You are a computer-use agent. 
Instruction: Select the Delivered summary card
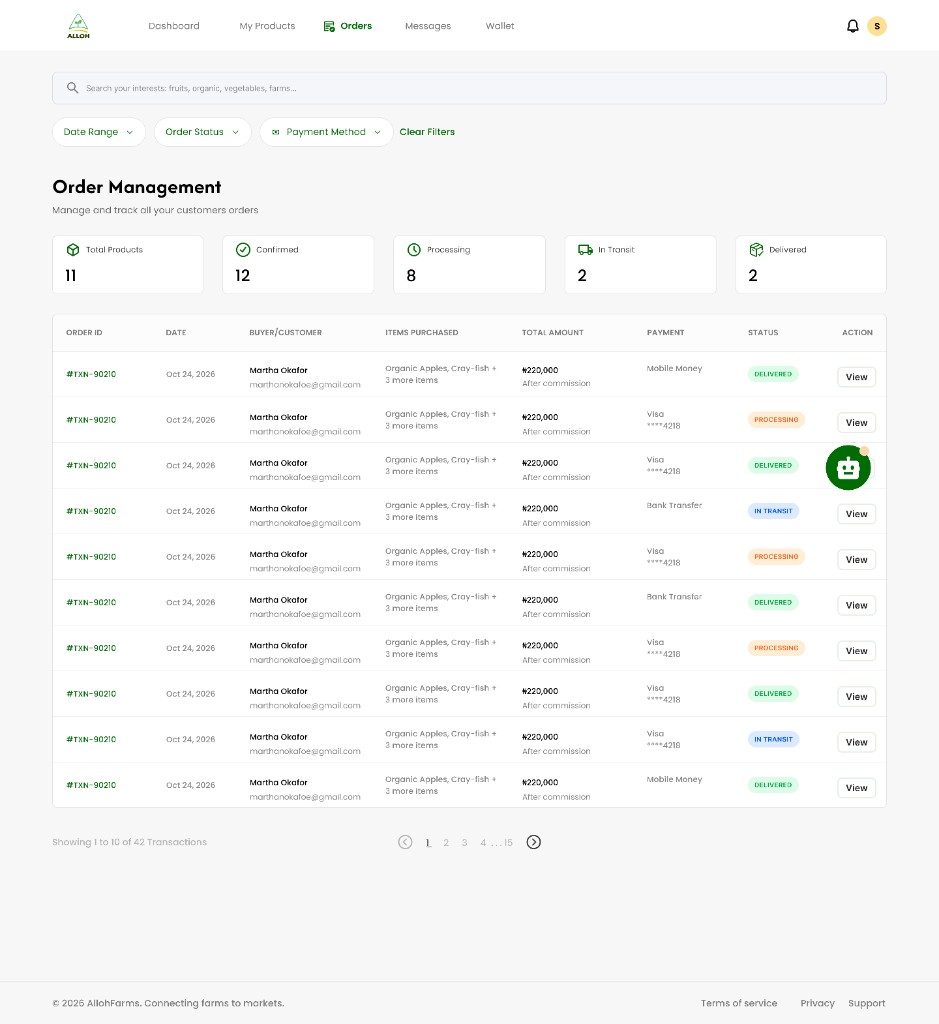tap(811, 264)
